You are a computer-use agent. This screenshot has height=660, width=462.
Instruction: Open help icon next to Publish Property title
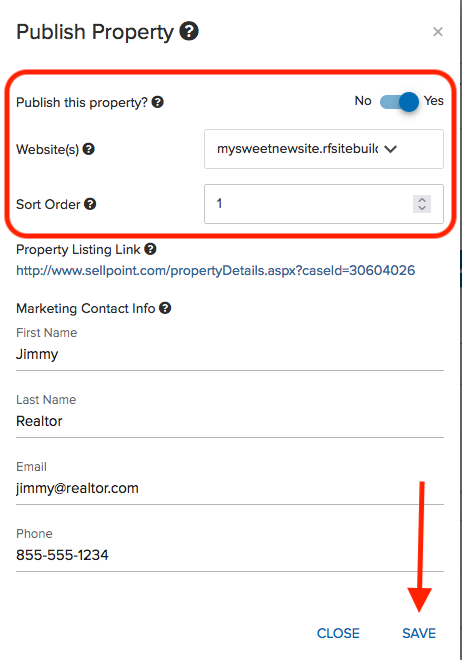tap(189, 31)
